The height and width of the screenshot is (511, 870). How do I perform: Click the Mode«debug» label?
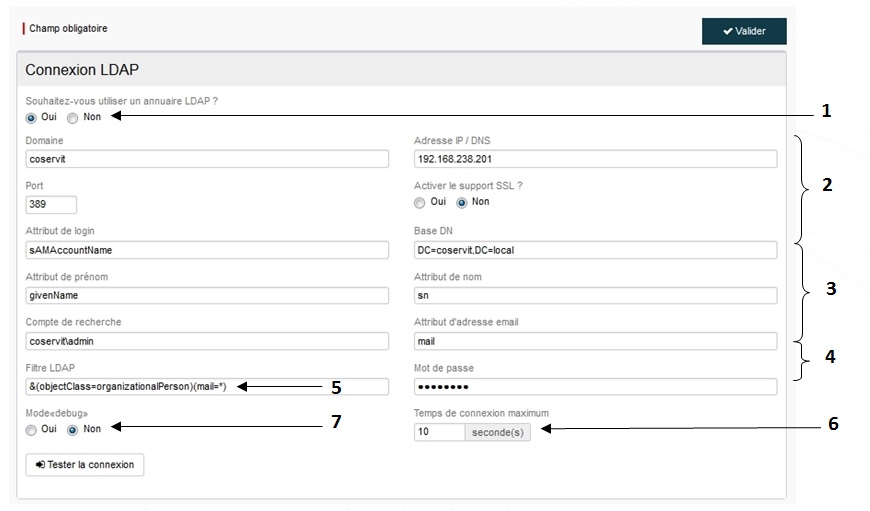coord(57,413)
